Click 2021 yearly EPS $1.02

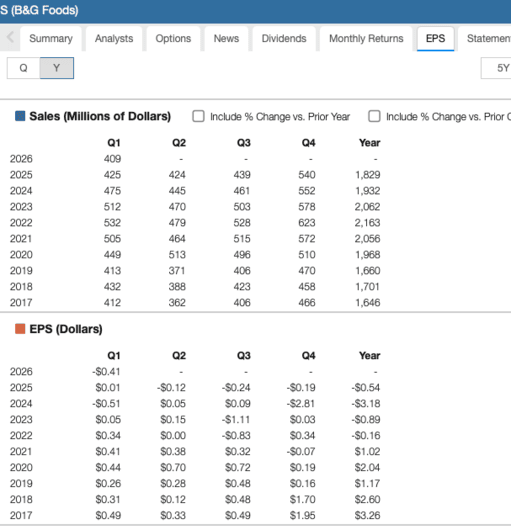click(x=367, y=451)
